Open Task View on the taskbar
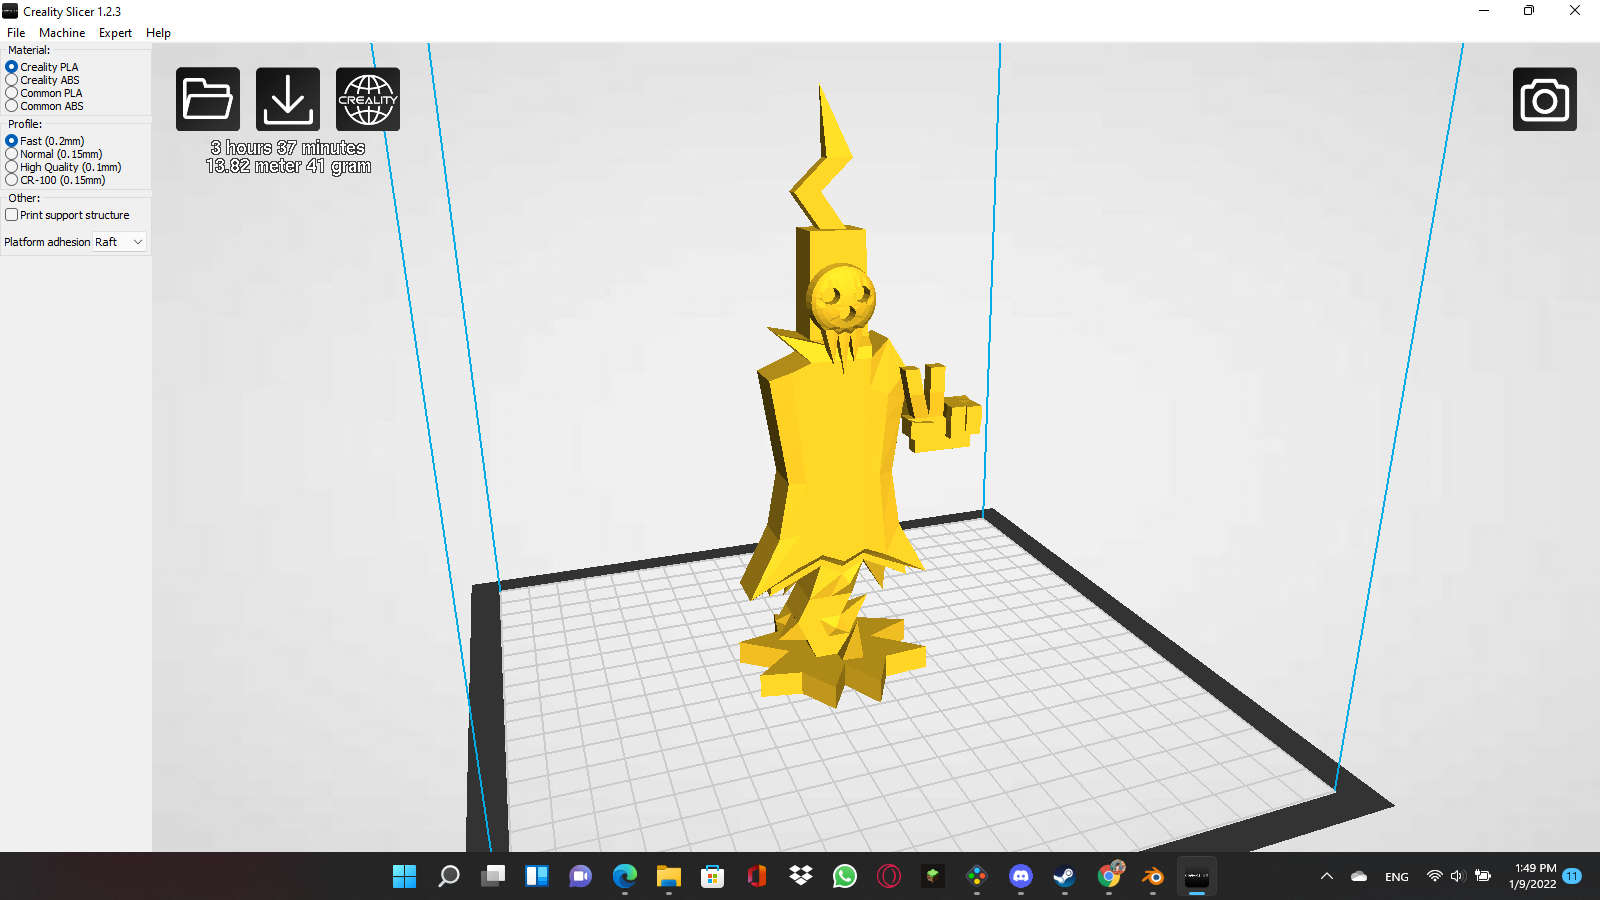 click(493, 877)
